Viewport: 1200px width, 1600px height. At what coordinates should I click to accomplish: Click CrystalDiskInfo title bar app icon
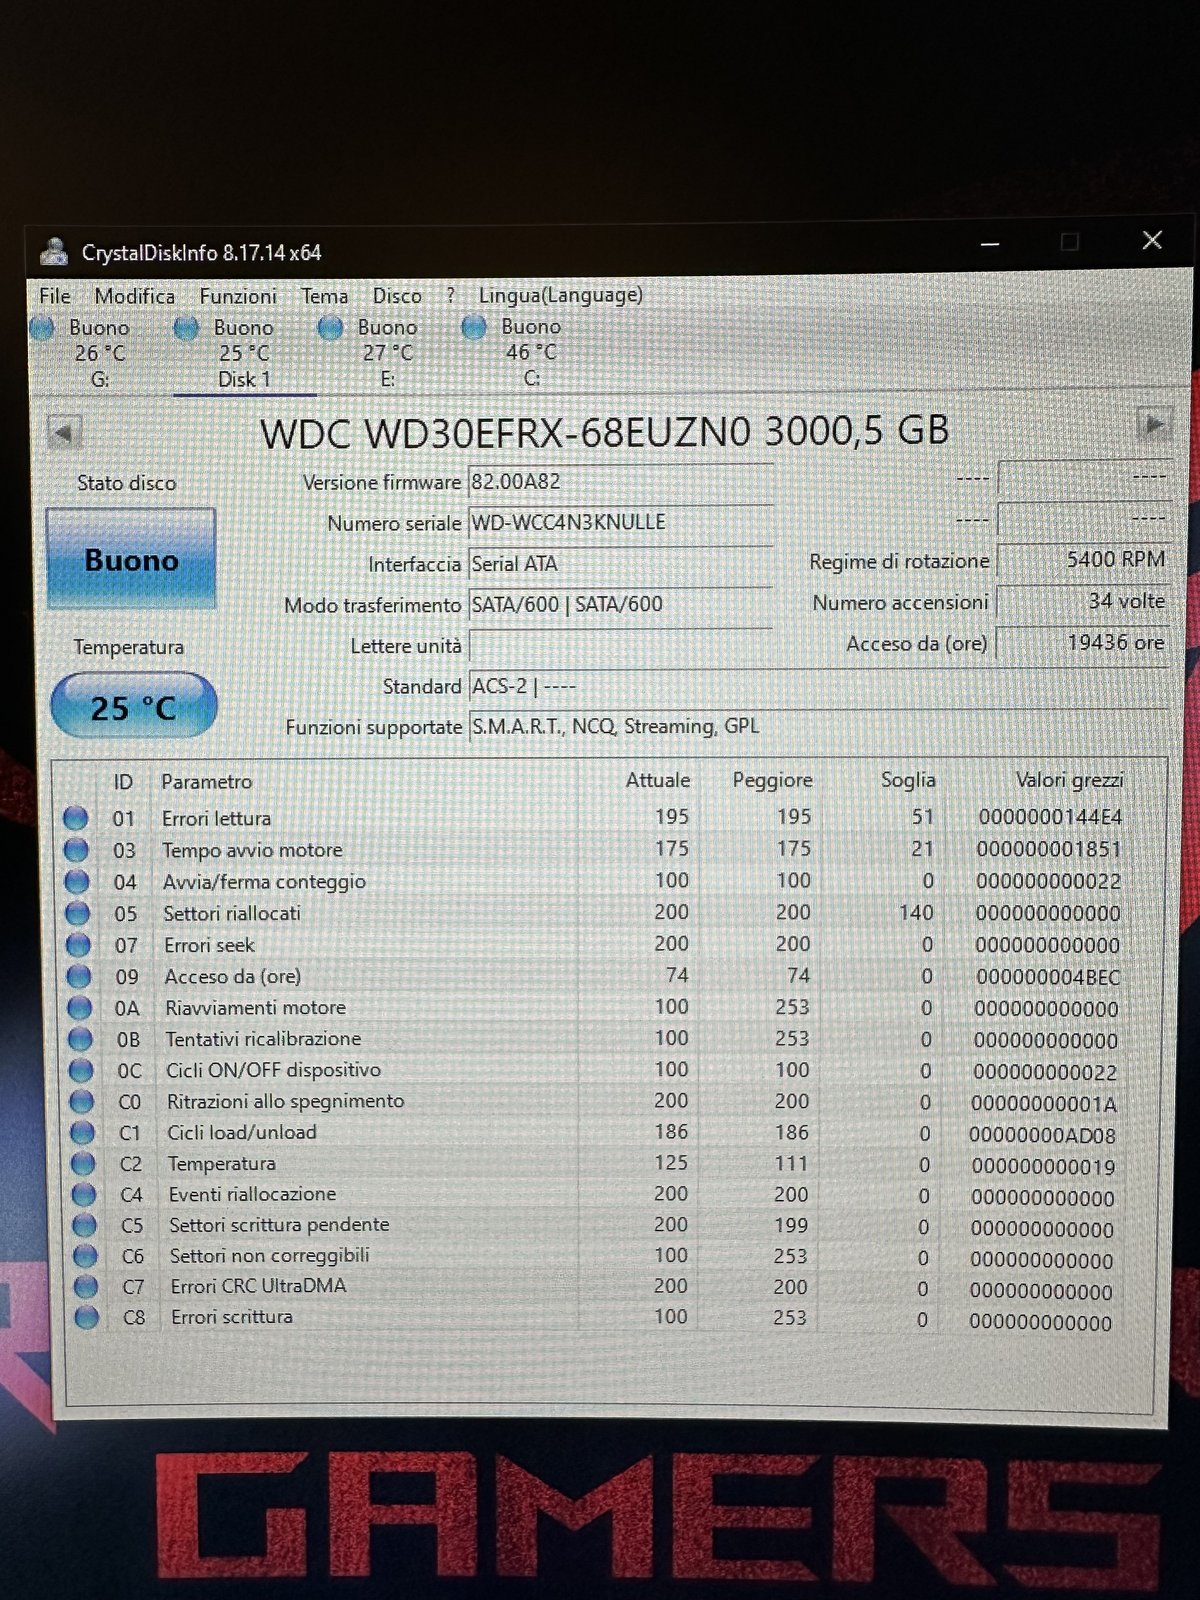tap(54, 251)
